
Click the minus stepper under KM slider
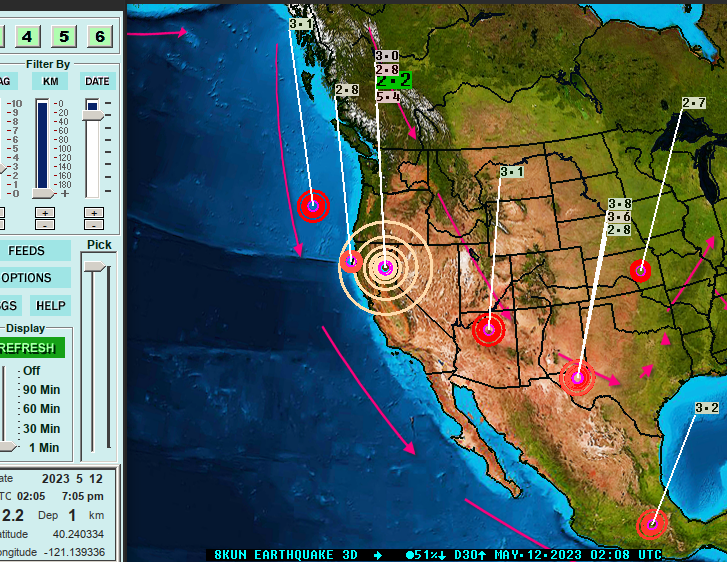tap(45, 225)
